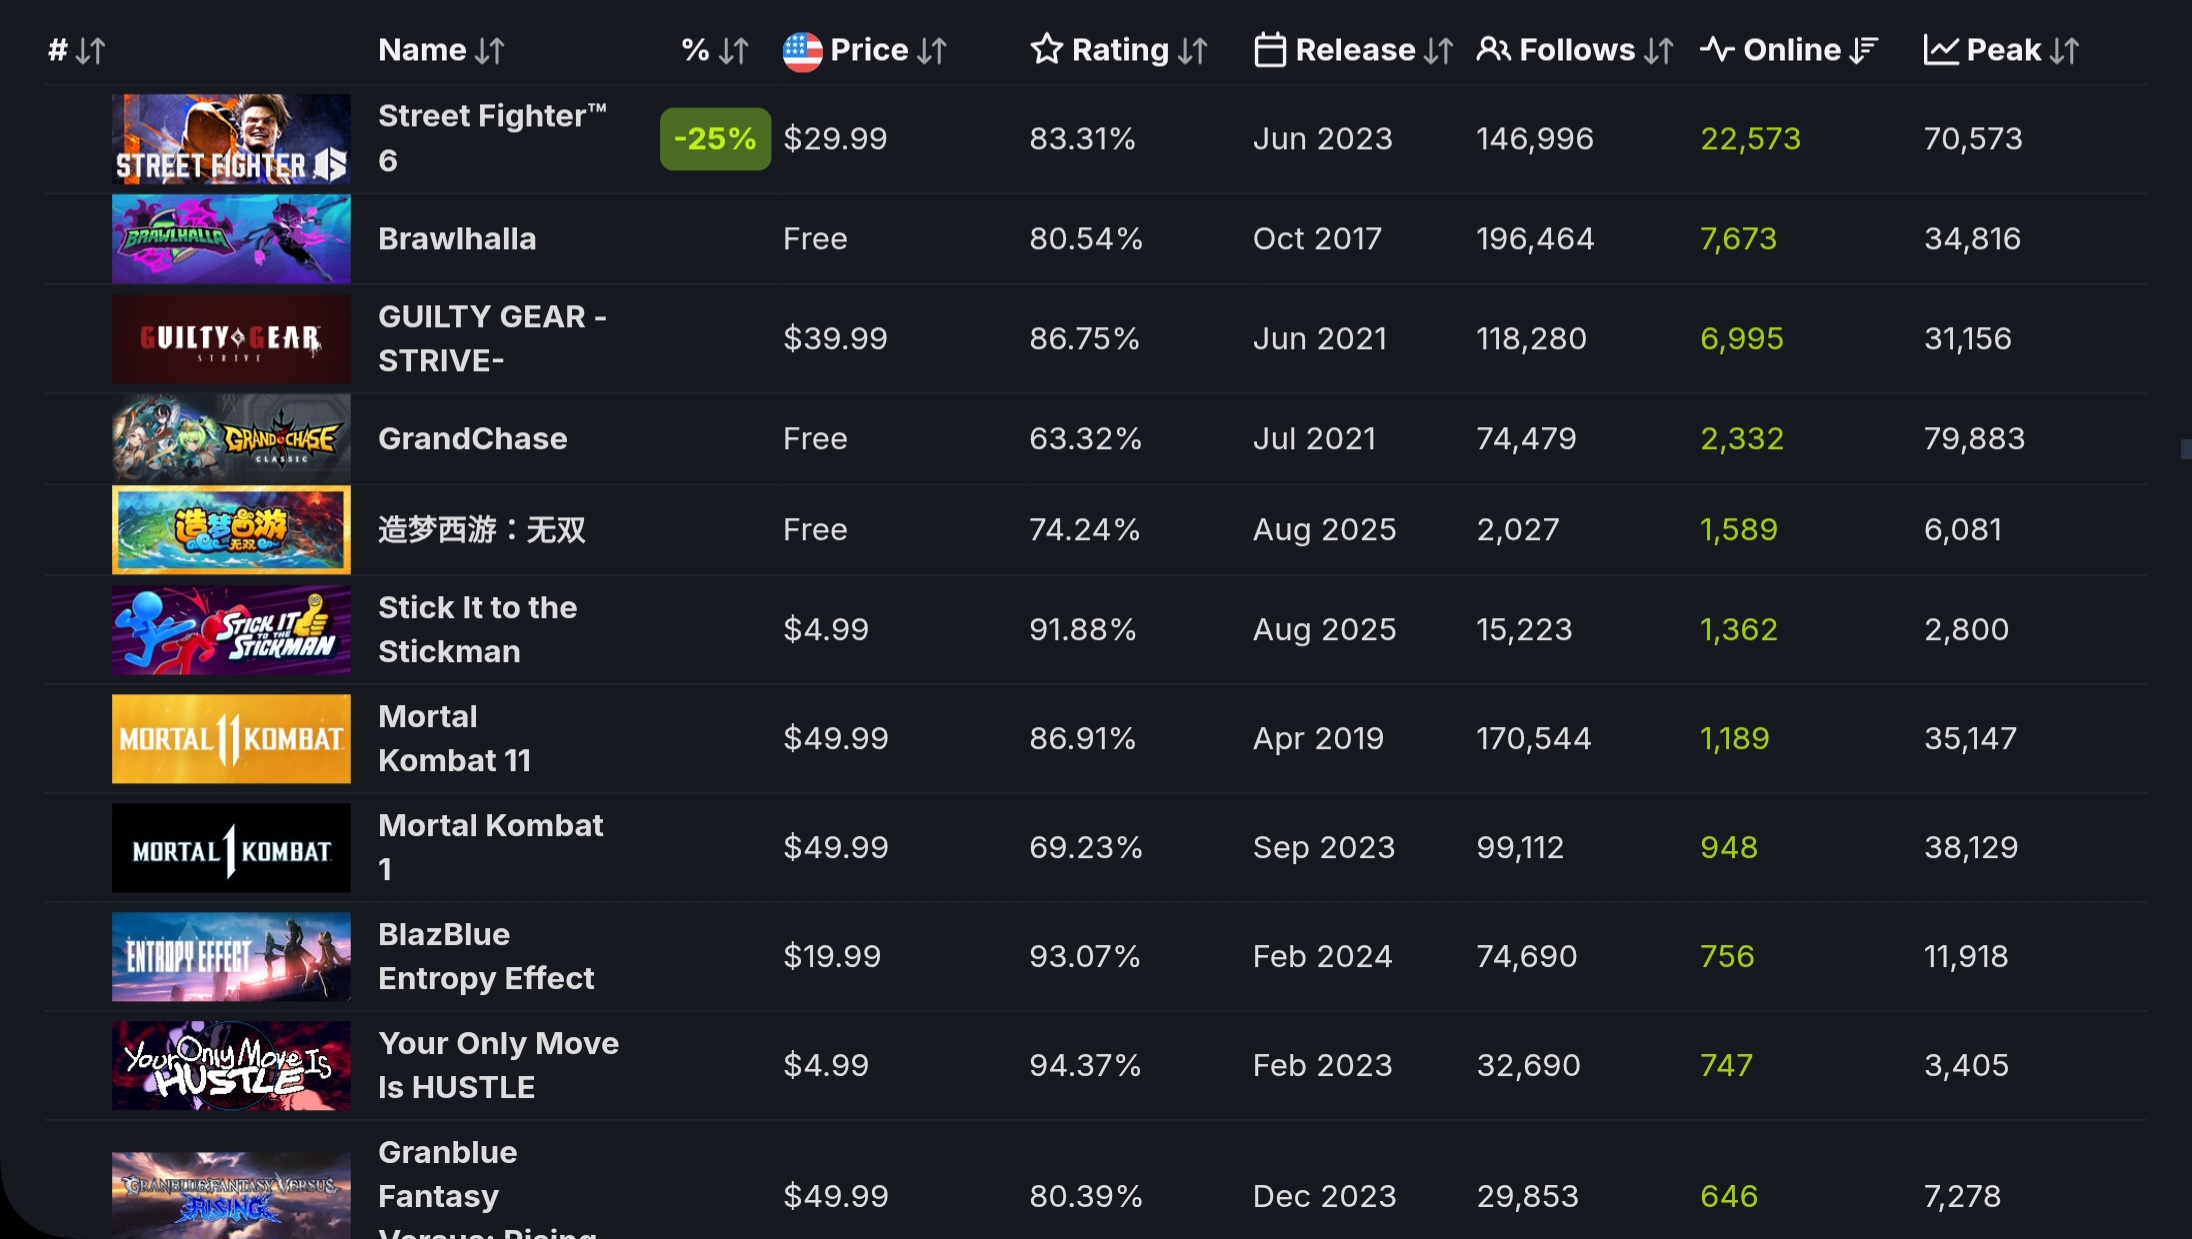Click the star icon beside Rating
Image resolution: width=2192 pixels, height=1239 pixels.
[1046, 50]
